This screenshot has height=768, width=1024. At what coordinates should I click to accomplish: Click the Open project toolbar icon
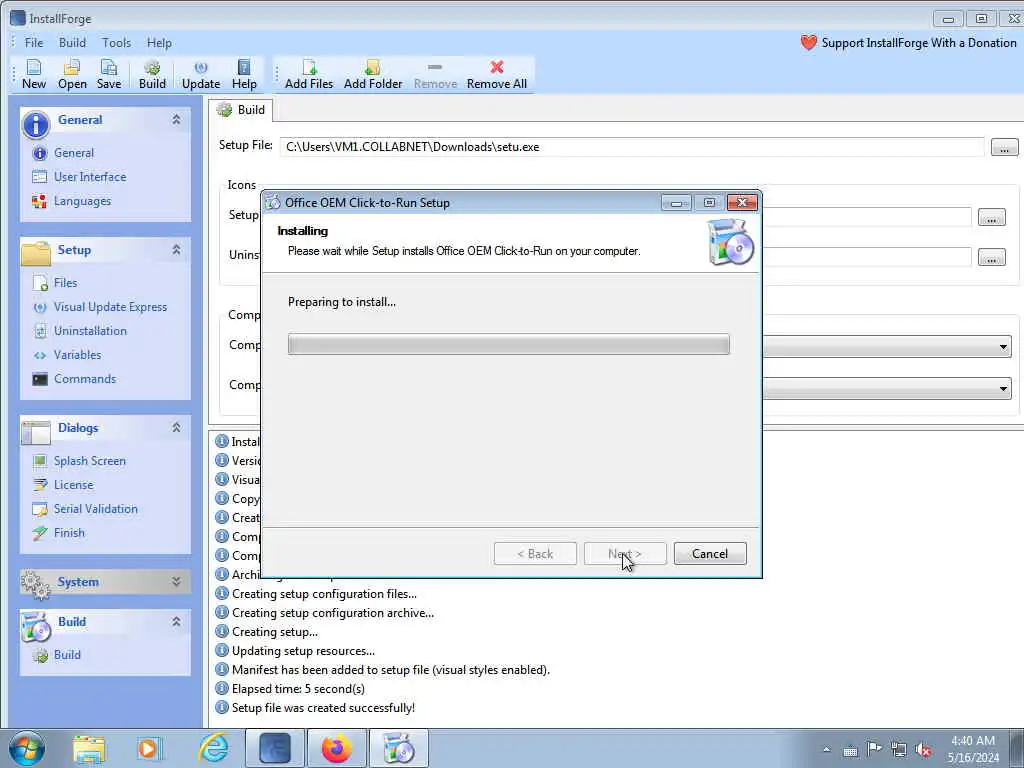click(x=72, y=74)
